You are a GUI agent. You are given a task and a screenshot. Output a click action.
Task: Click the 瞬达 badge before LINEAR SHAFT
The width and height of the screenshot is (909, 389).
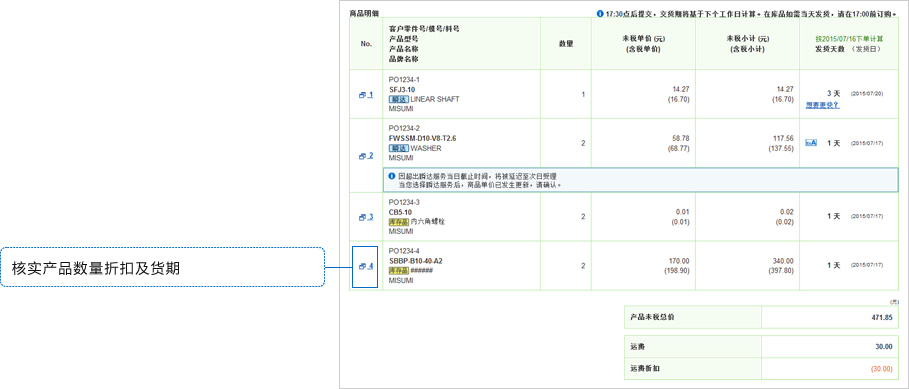(x=399, y=99)
